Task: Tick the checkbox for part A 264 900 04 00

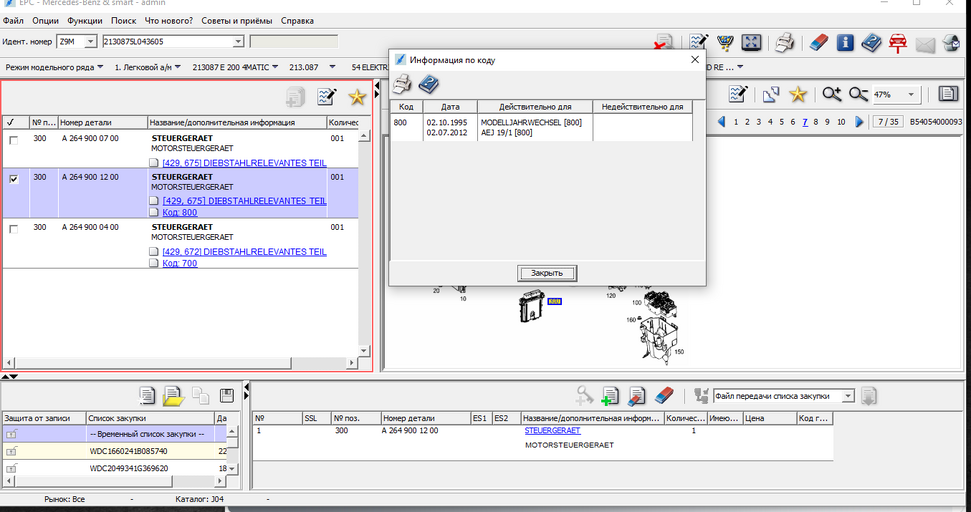Action: click(14, 229)
